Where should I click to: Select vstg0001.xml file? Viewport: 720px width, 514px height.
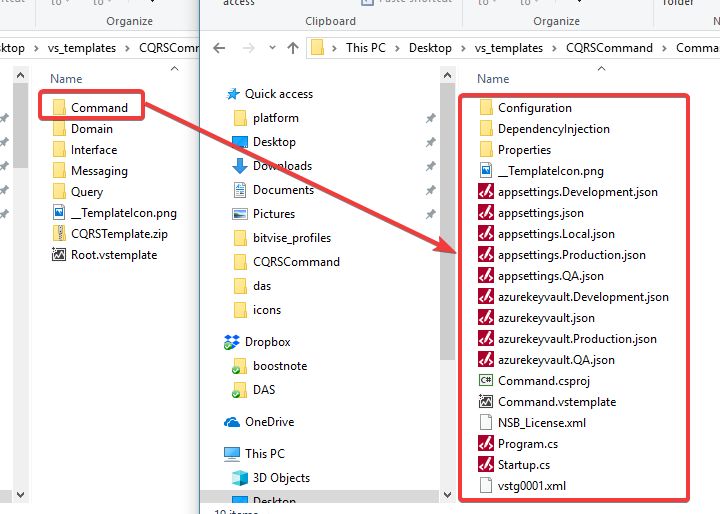[x=522, y=486]
